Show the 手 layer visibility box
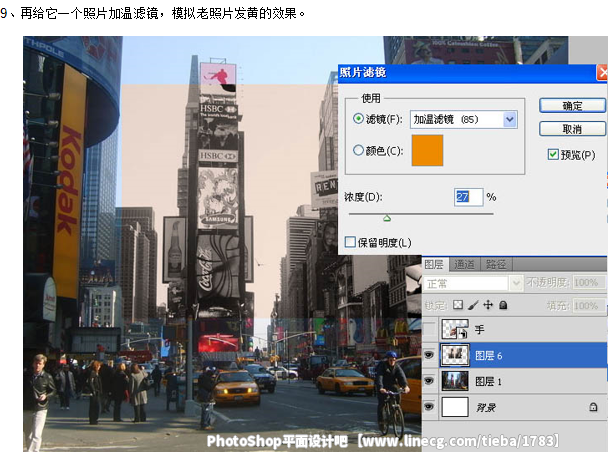The height and width of the screenshot is (460, 615). (x=429, y=329)
